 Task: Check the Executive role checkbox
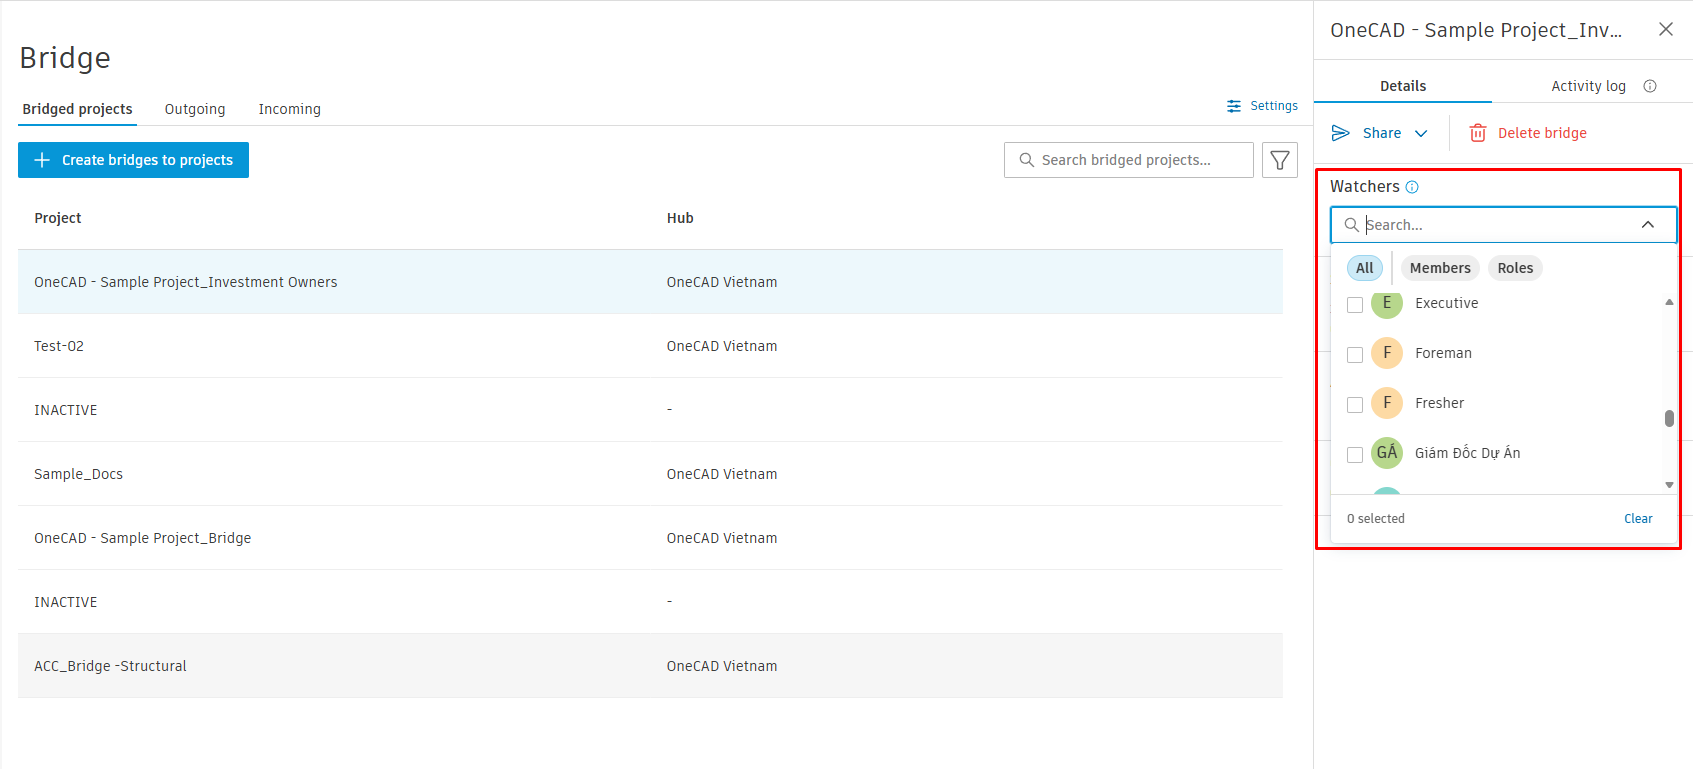point(1355,305)
